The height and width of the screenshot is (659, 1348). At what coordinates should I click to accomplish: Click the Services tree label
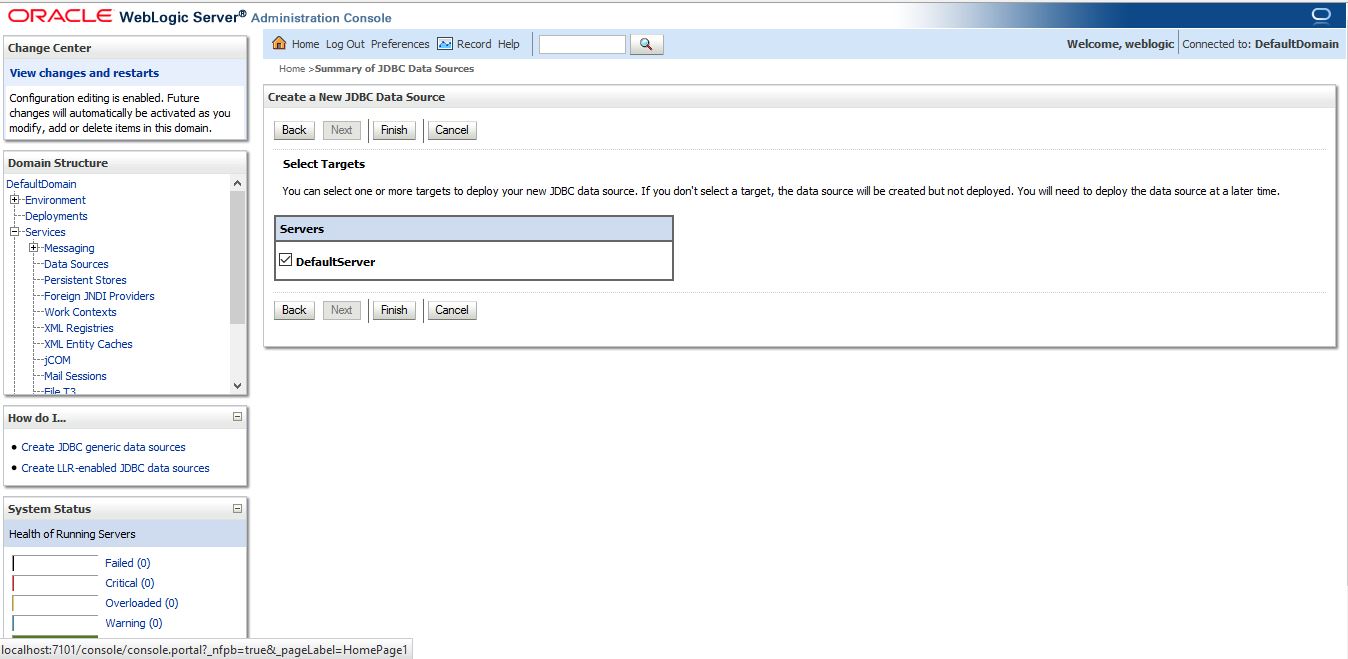(45, 232)
